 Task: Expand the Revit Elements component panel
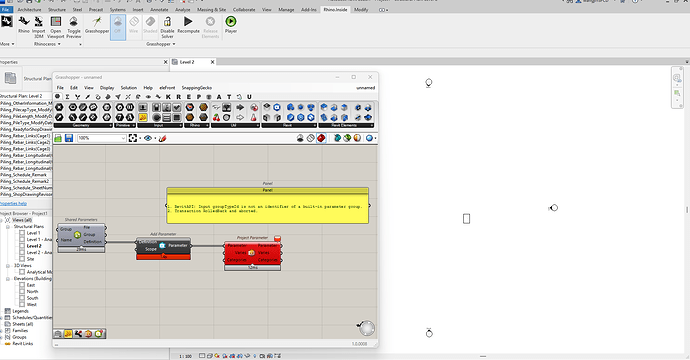pyautogui.click(x=346, y=125)
